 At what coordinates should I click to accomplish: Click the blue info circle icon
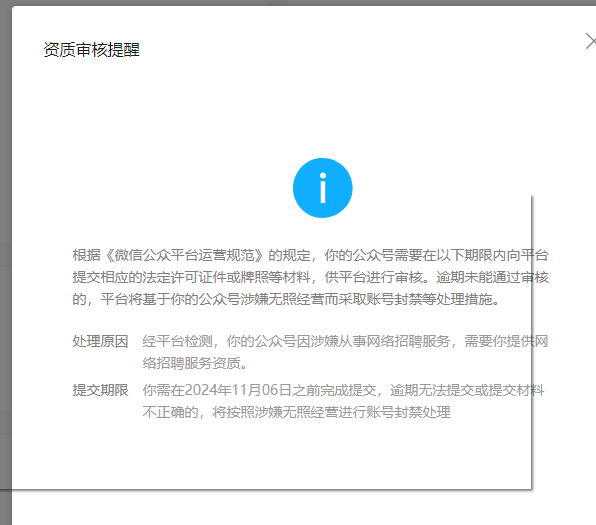tap(323, 188)
